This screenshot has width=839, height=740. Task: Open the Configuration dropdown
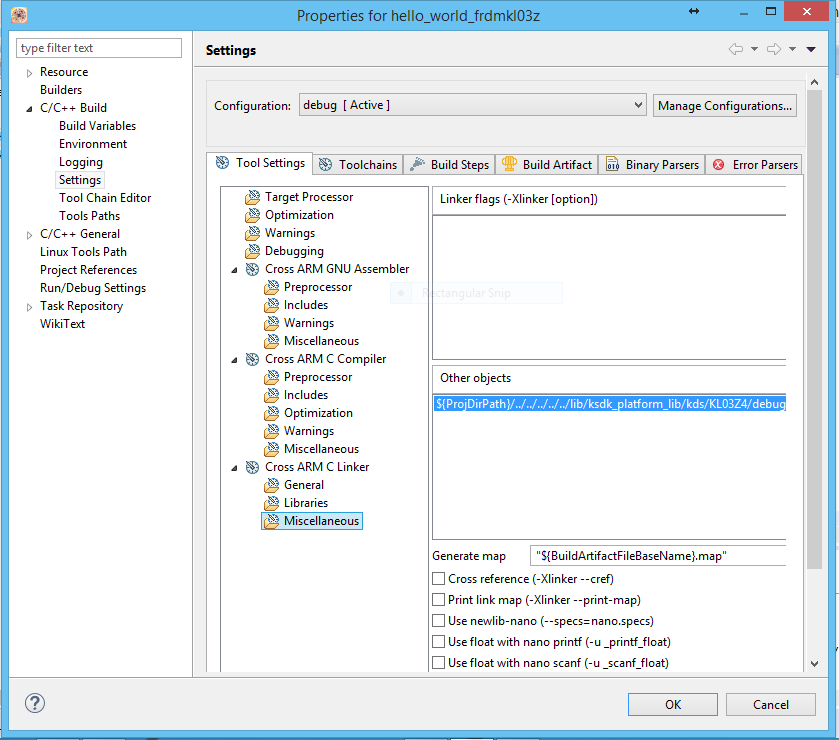472,105
